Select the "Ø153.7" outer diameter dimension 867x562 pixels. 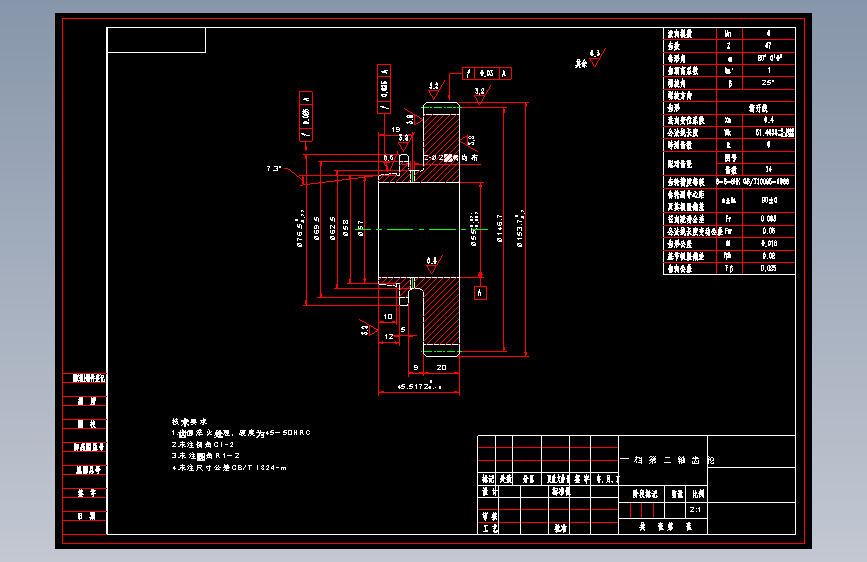click(520, 230)
